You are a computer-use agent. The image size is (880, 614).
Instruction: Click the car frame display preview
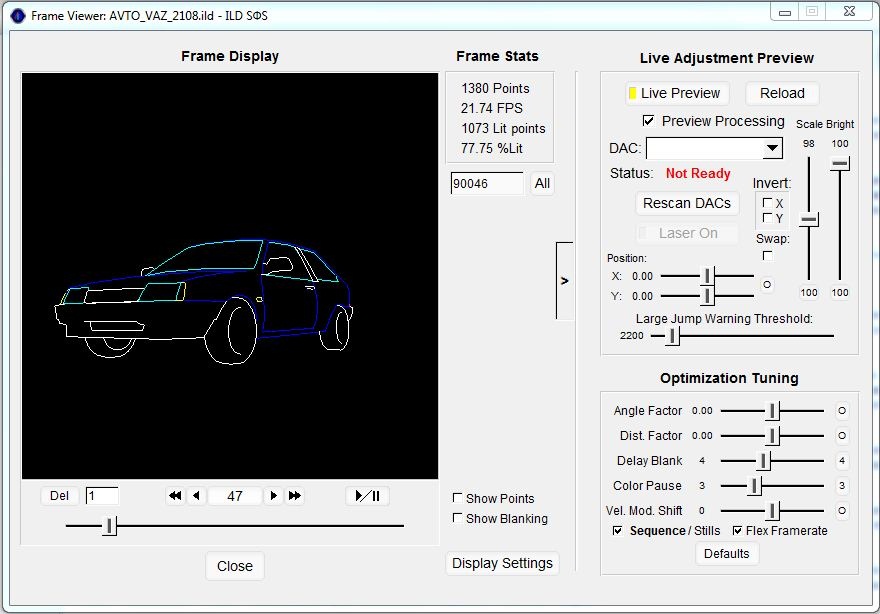click(230, 276)
